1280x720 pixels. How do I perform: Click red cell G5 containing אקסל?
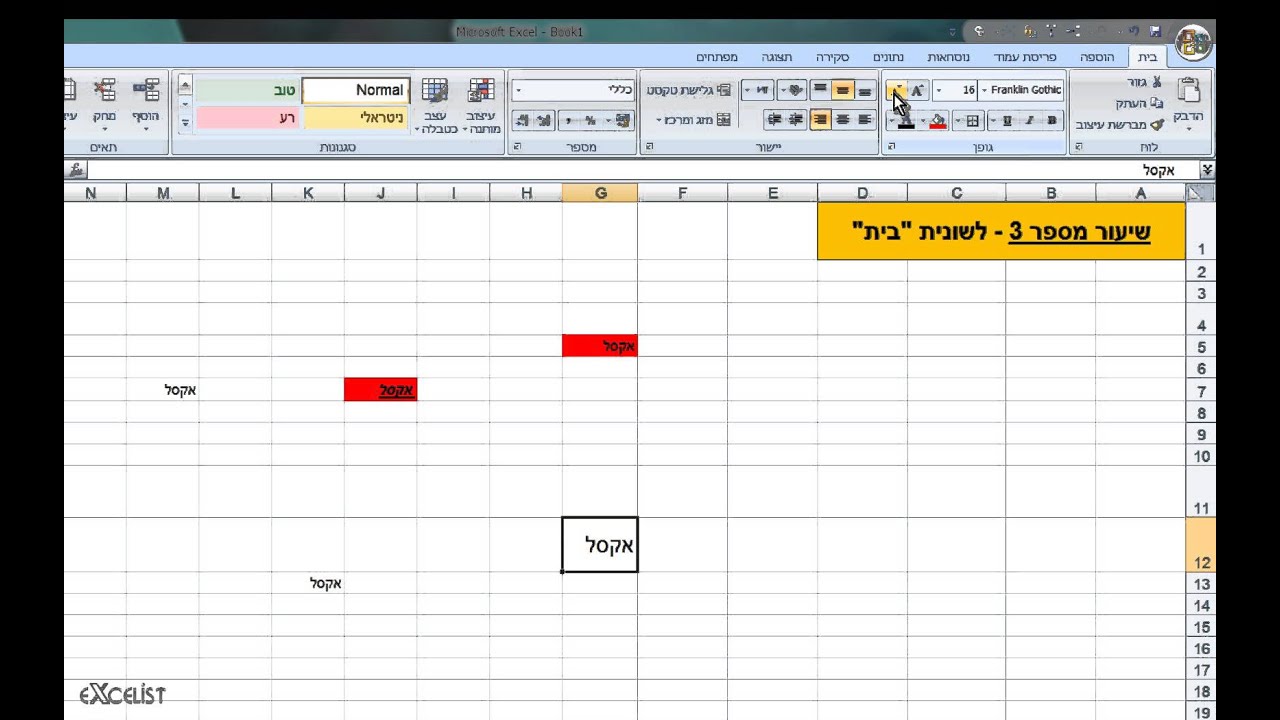(x=600, y=346)
